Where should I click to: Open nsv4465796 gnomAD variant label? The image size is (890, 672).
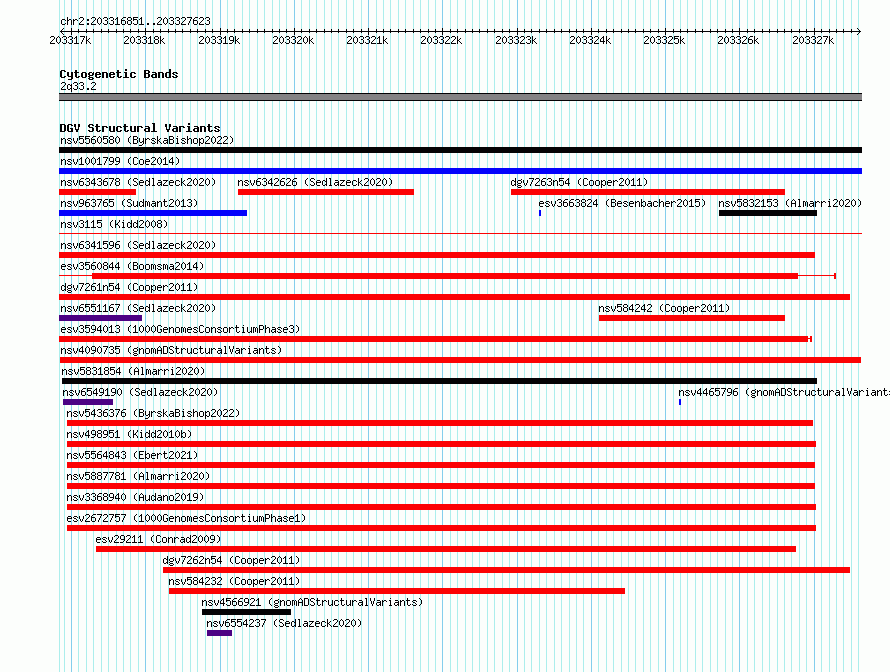pyautogui.click(x=783, y=392)
